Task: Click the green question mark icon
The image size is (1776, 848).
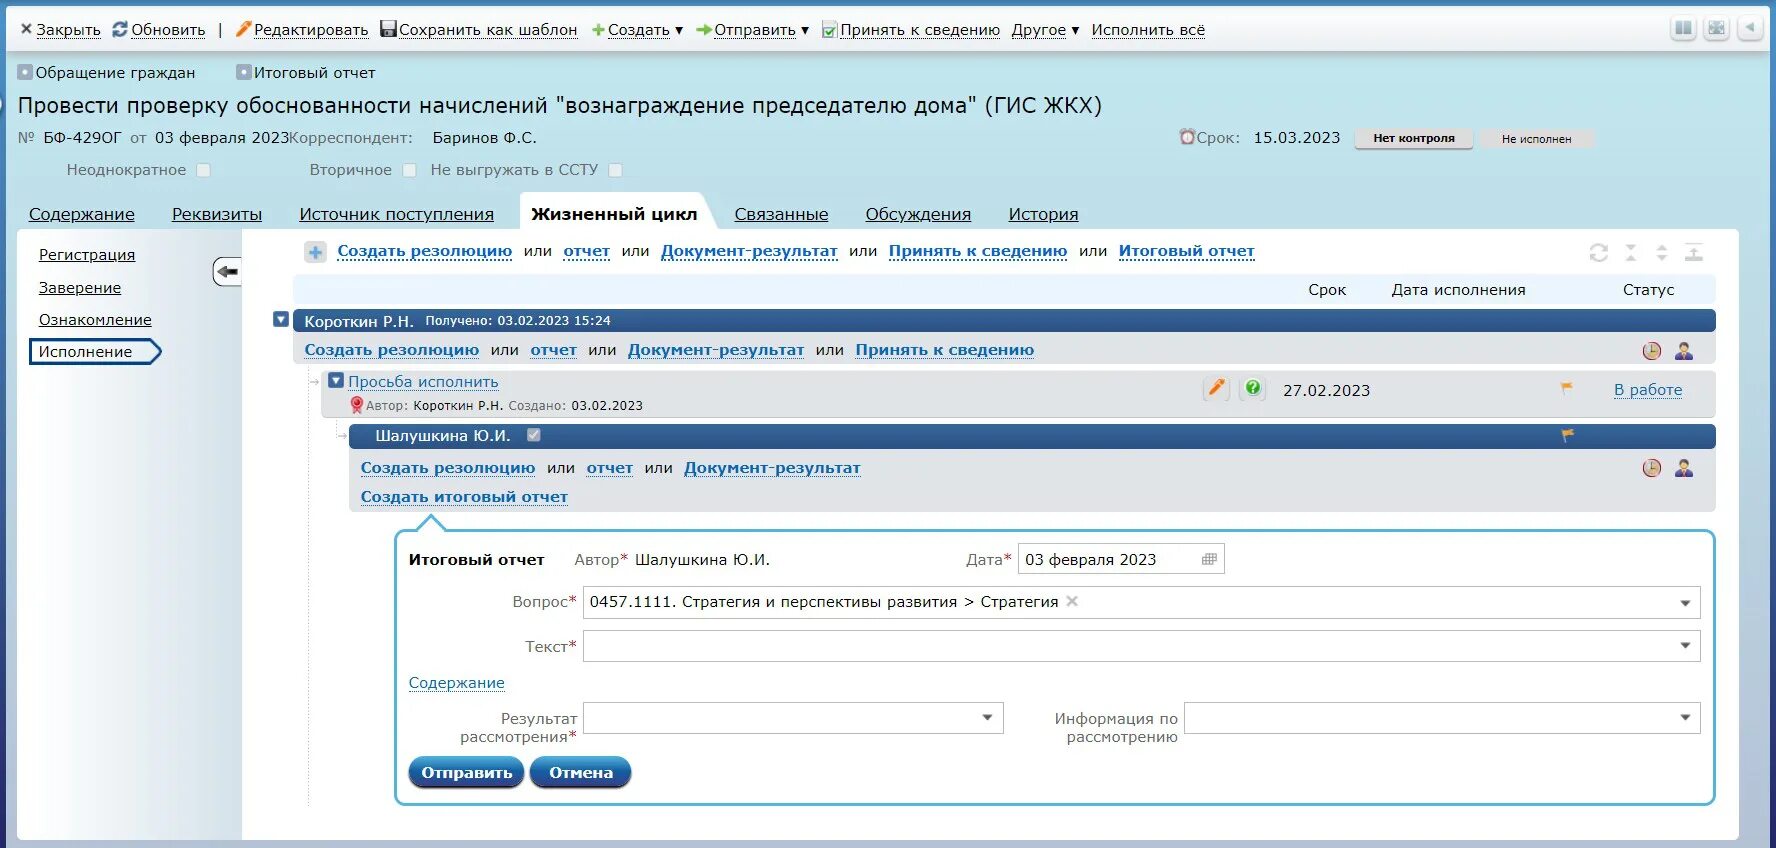Action: [x=1253, y=388]
